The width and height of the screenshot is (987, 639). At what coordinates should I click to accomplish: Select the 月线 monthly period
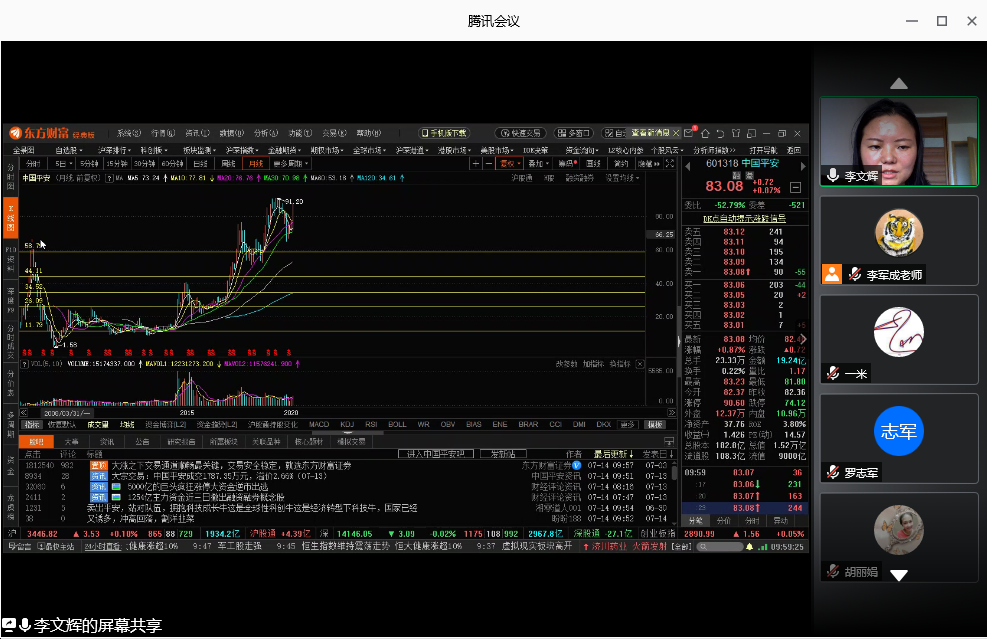point(256,163)
